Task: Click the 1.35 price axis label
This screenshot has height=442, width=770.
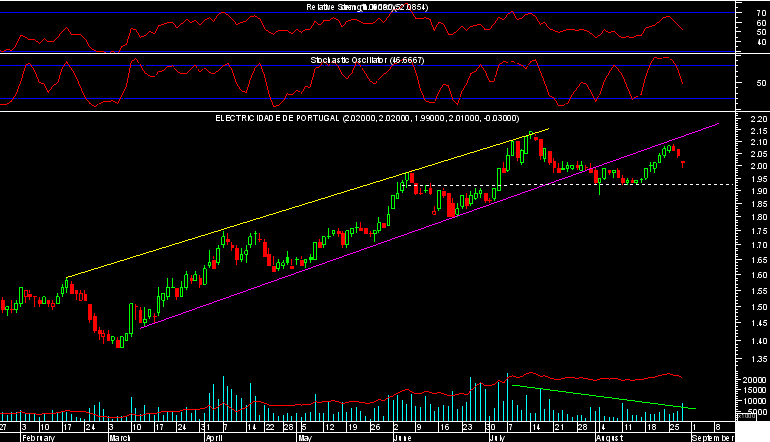Action: pyautogui.click(x=759, y=359)
